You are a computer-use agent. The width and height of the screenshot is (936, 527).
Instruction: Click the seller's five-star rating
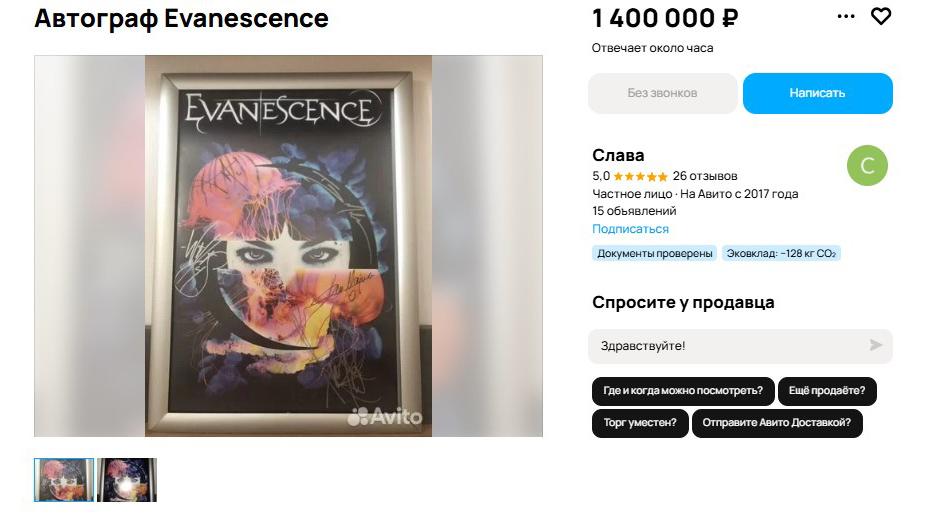[640, 176]
